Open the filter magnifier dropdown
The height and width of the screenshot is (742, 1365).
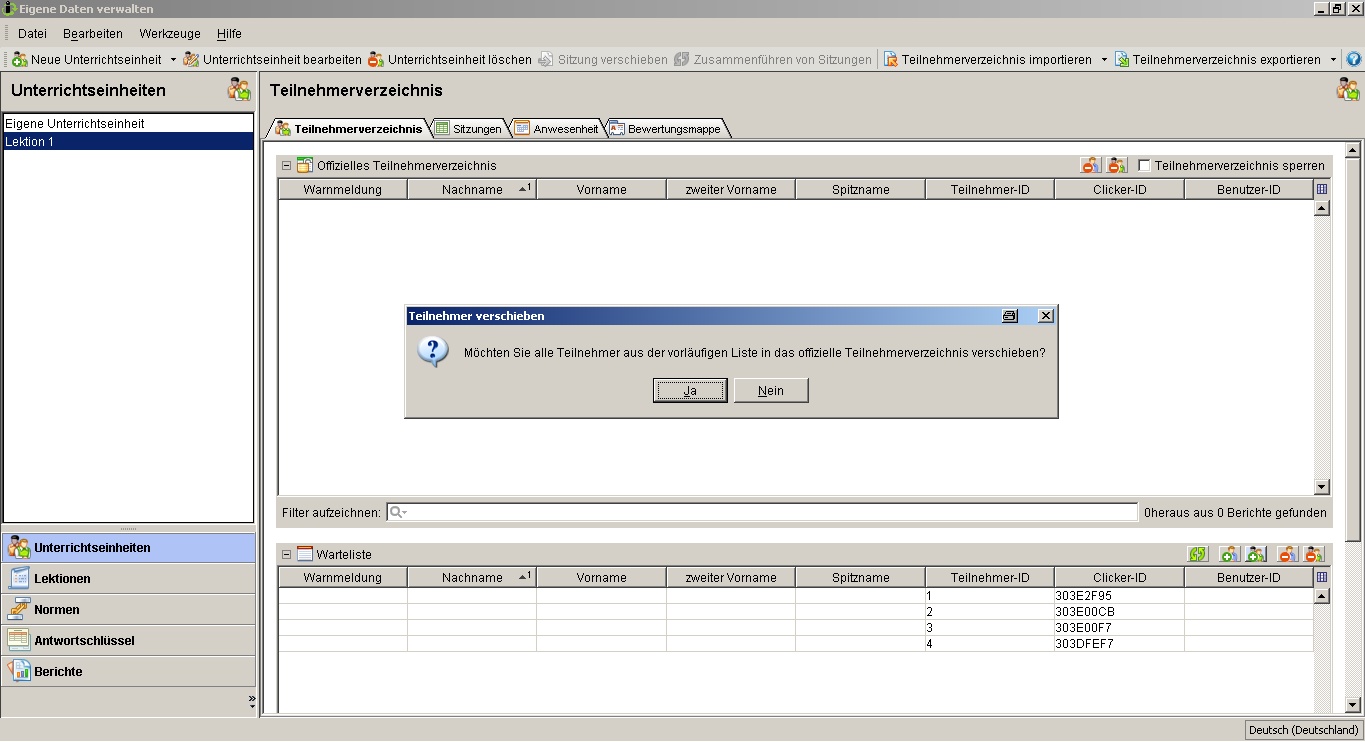(398, 512)
